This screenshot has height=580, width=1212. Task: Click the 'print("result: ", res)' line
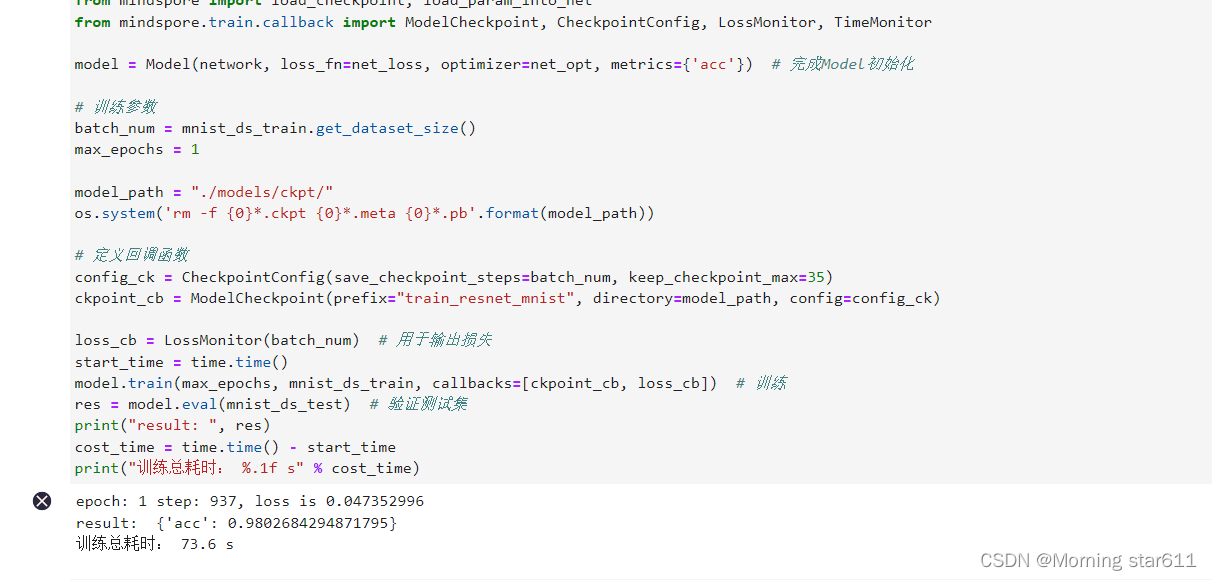(173, 425)
